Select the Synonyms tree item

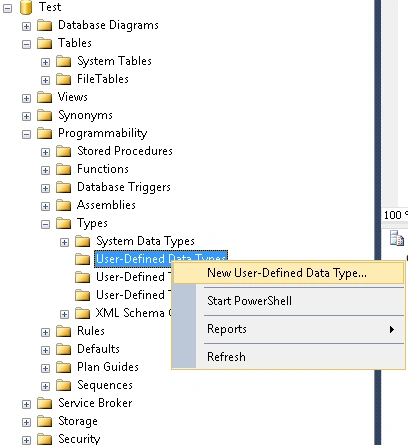[85, 115]
